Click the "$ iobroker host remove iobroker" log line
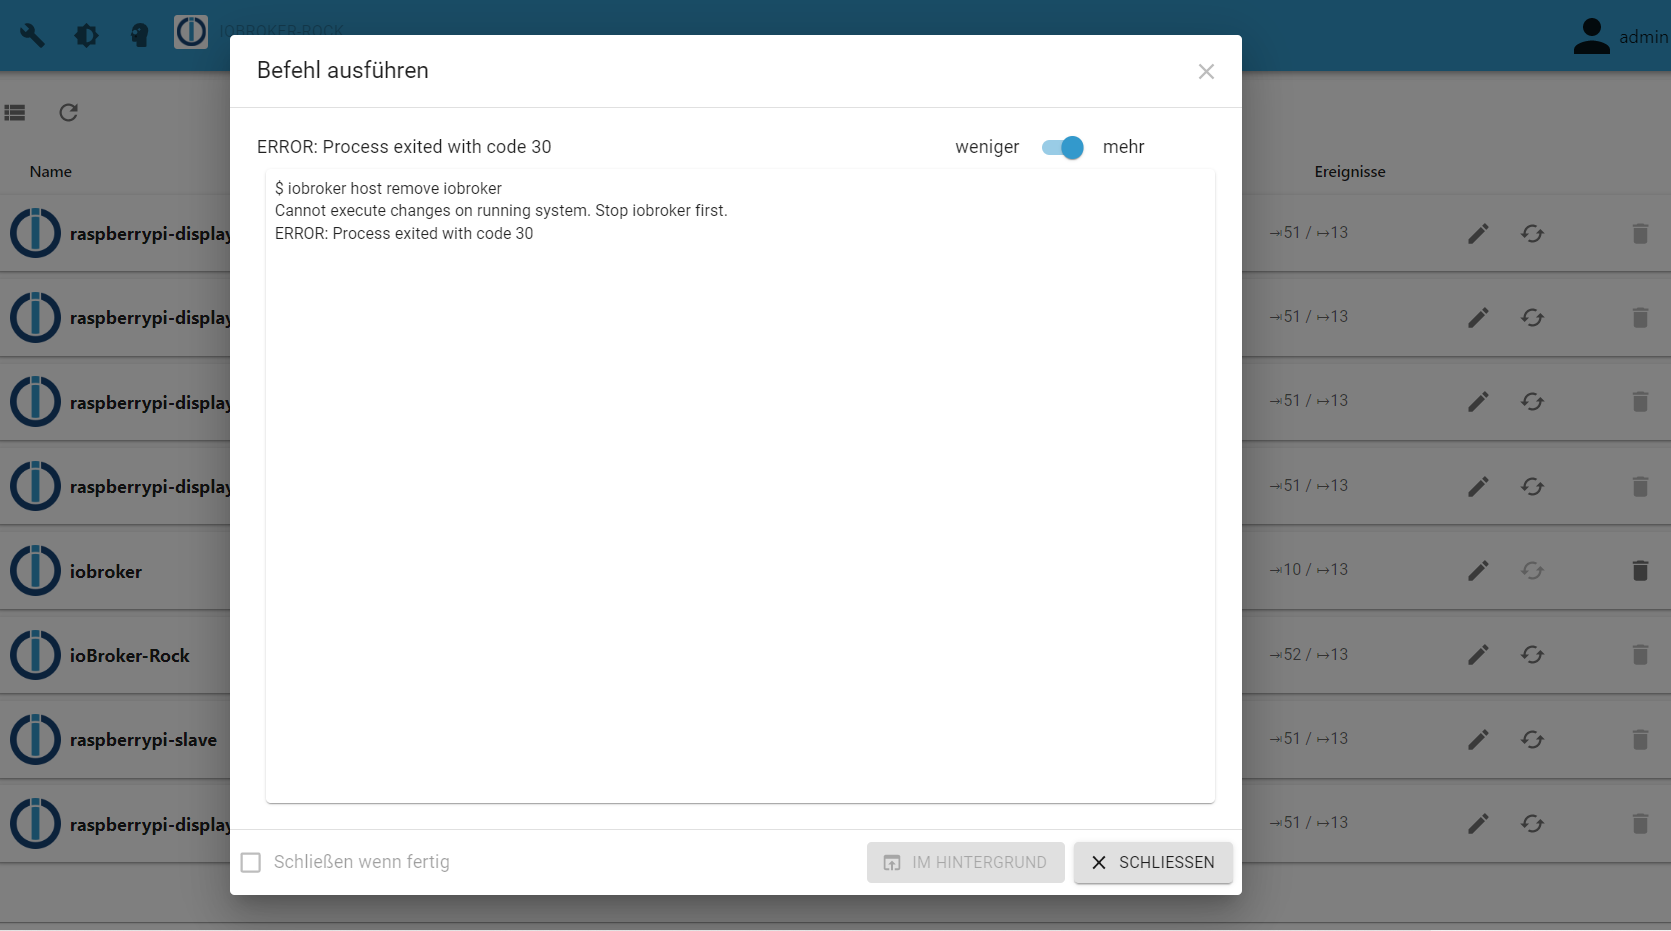Viewport: 1671px width, 931px height. [x=388, y=188]
